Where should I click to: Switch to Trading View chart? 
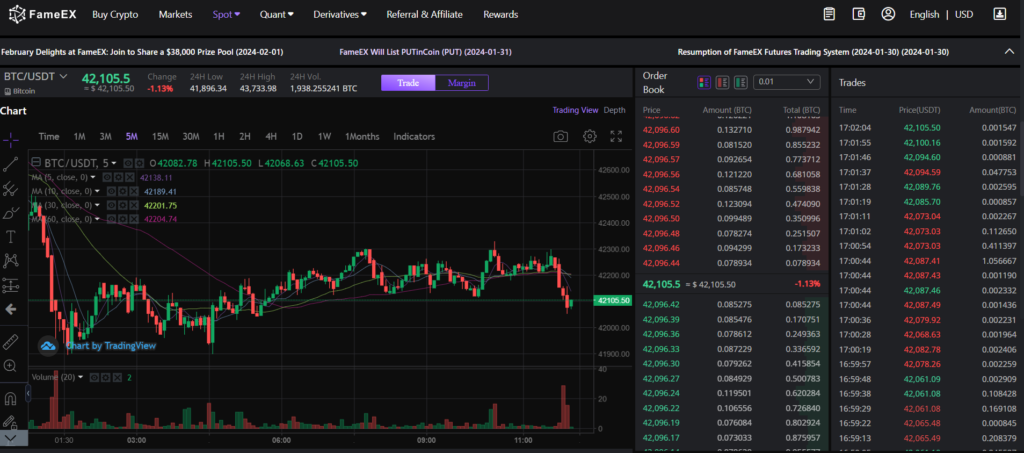(575, 110)
